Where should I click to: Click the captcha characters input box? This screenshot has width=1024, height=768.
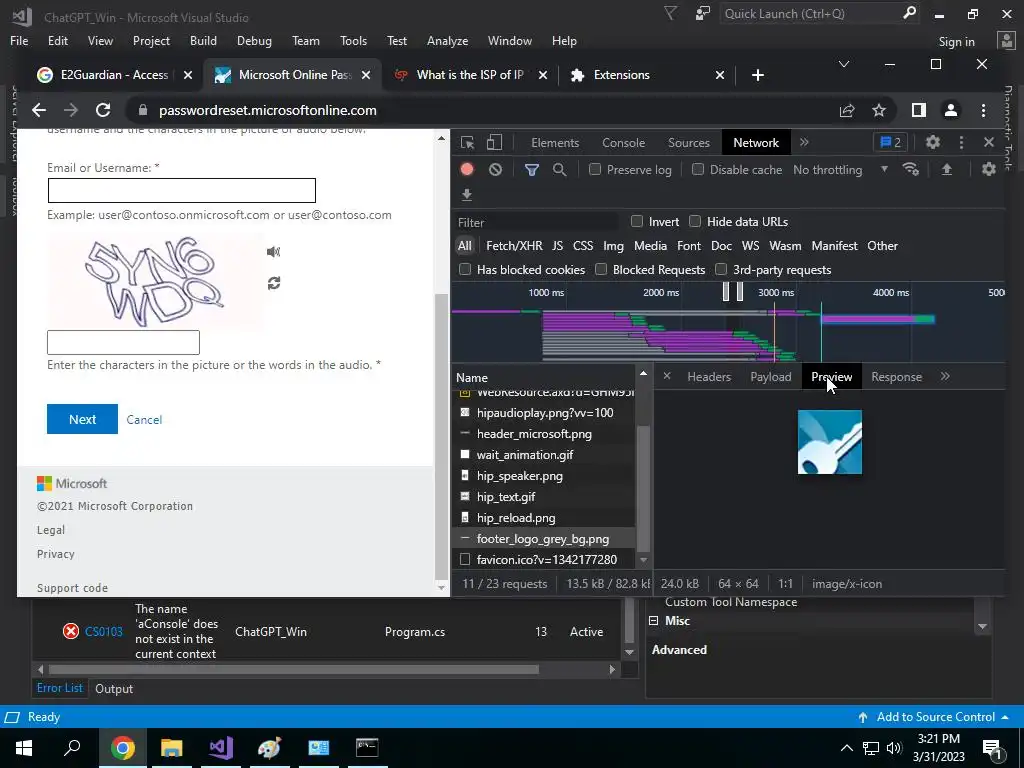pyautogui.click(x=123, y=342)
